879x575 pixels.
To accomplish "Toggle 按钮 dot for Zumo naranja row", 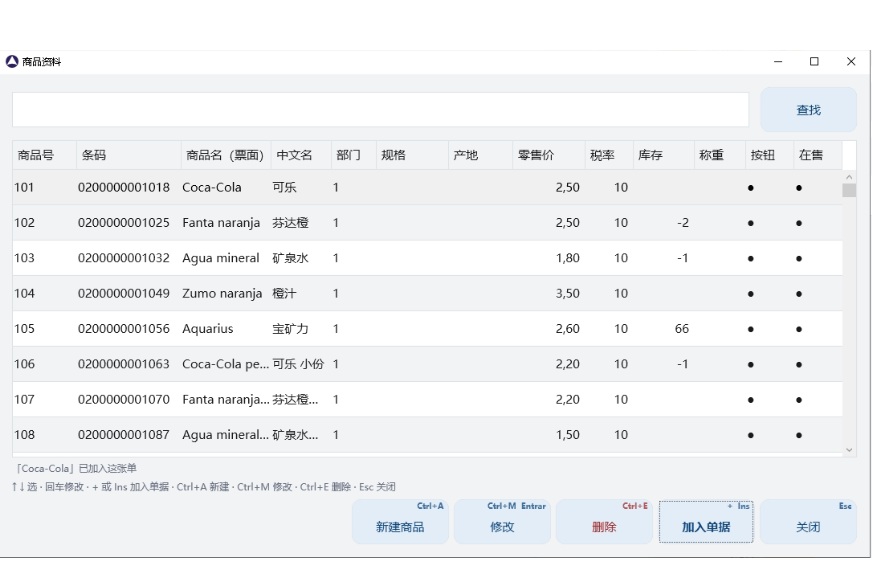I will [x=751, y=294].
